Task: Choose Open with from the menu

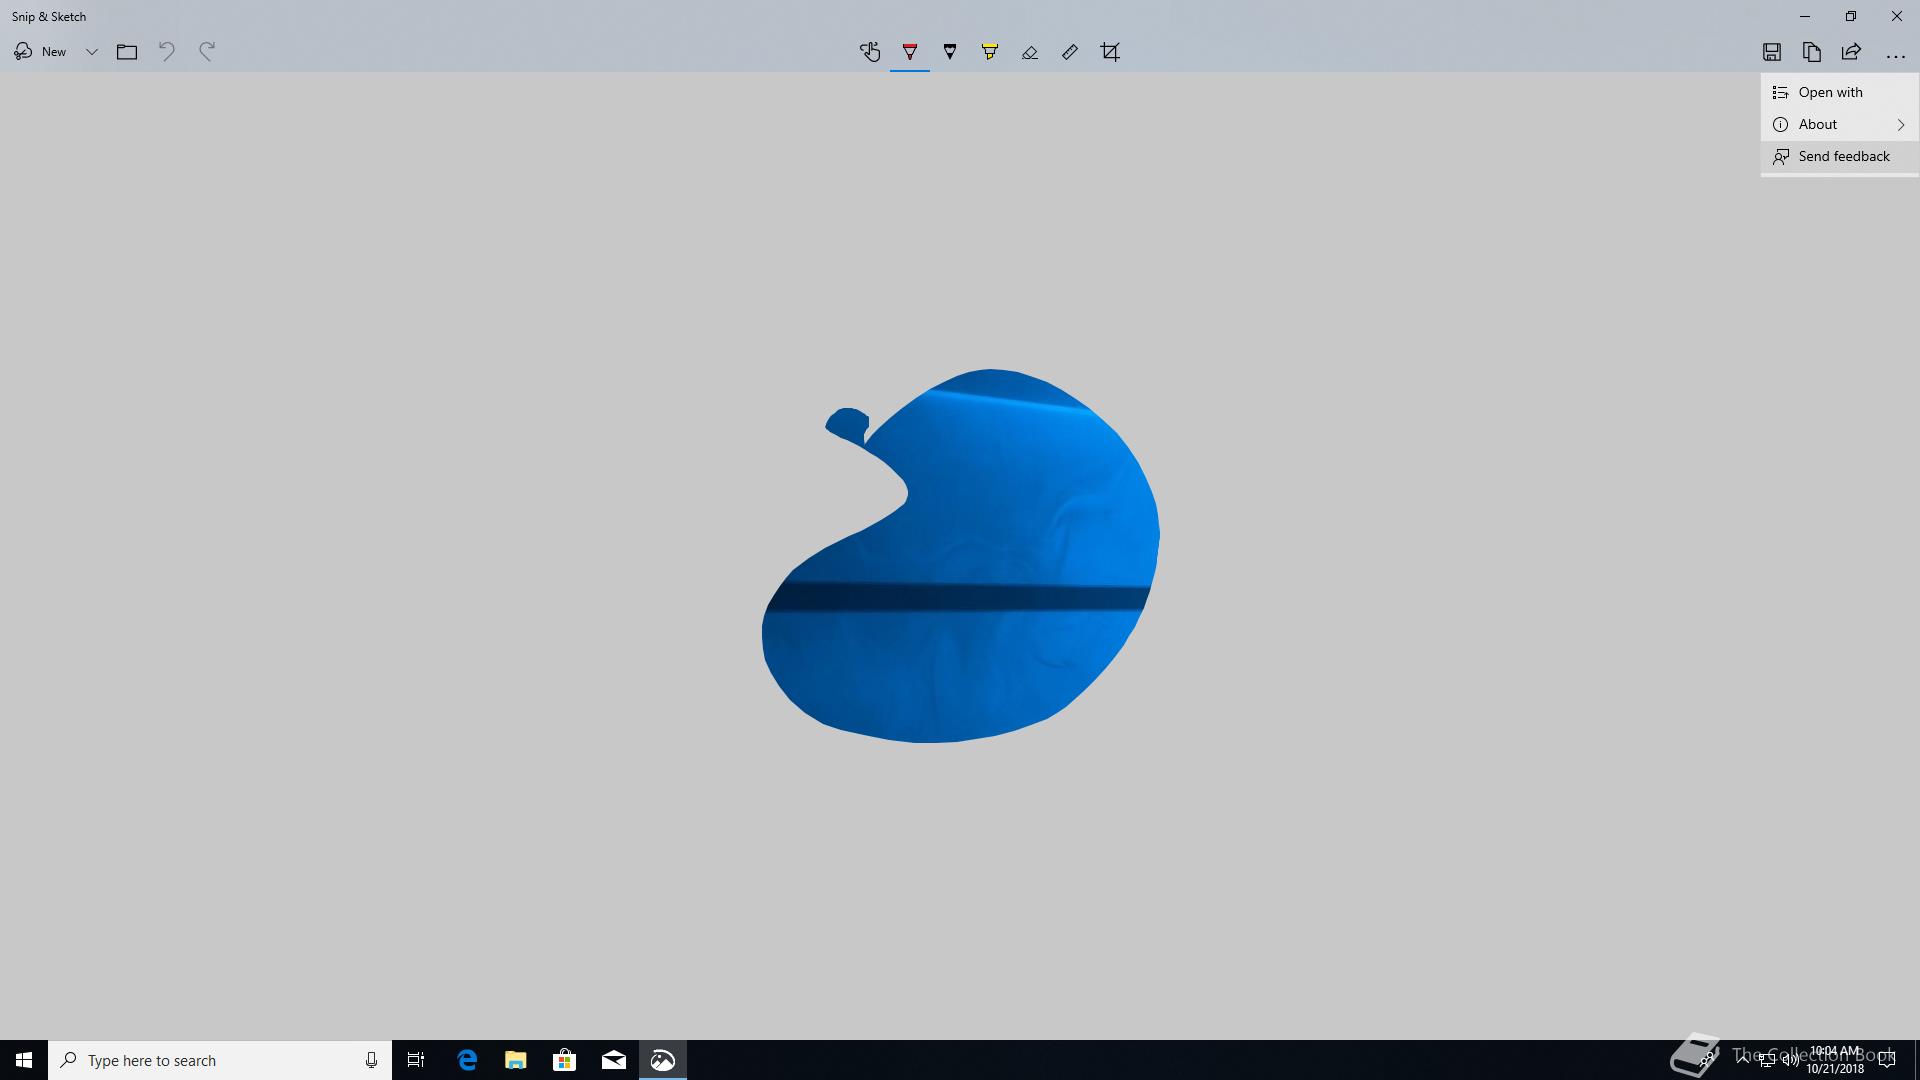Action: point(1840,92)
